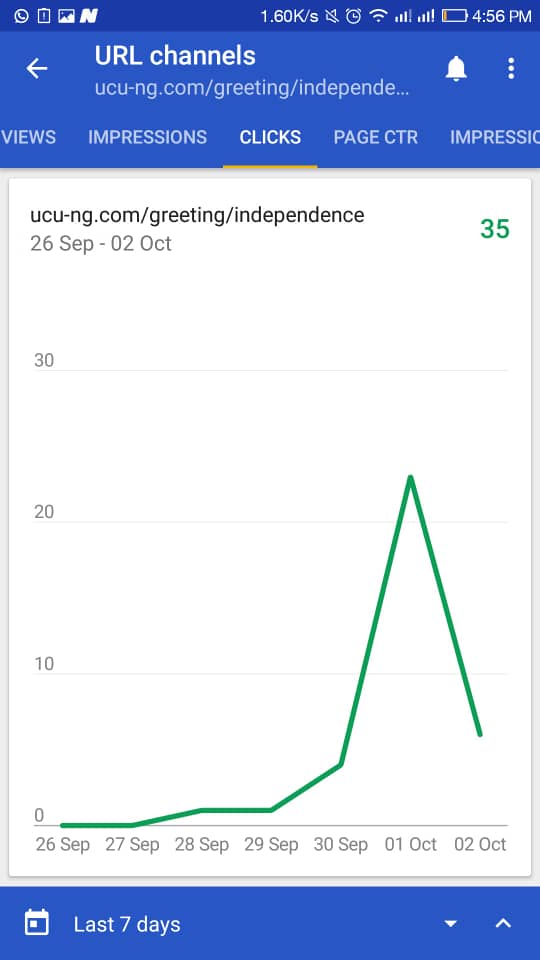
Task: Tap the calendar icon in bottom bar
Action: (37, 923)
